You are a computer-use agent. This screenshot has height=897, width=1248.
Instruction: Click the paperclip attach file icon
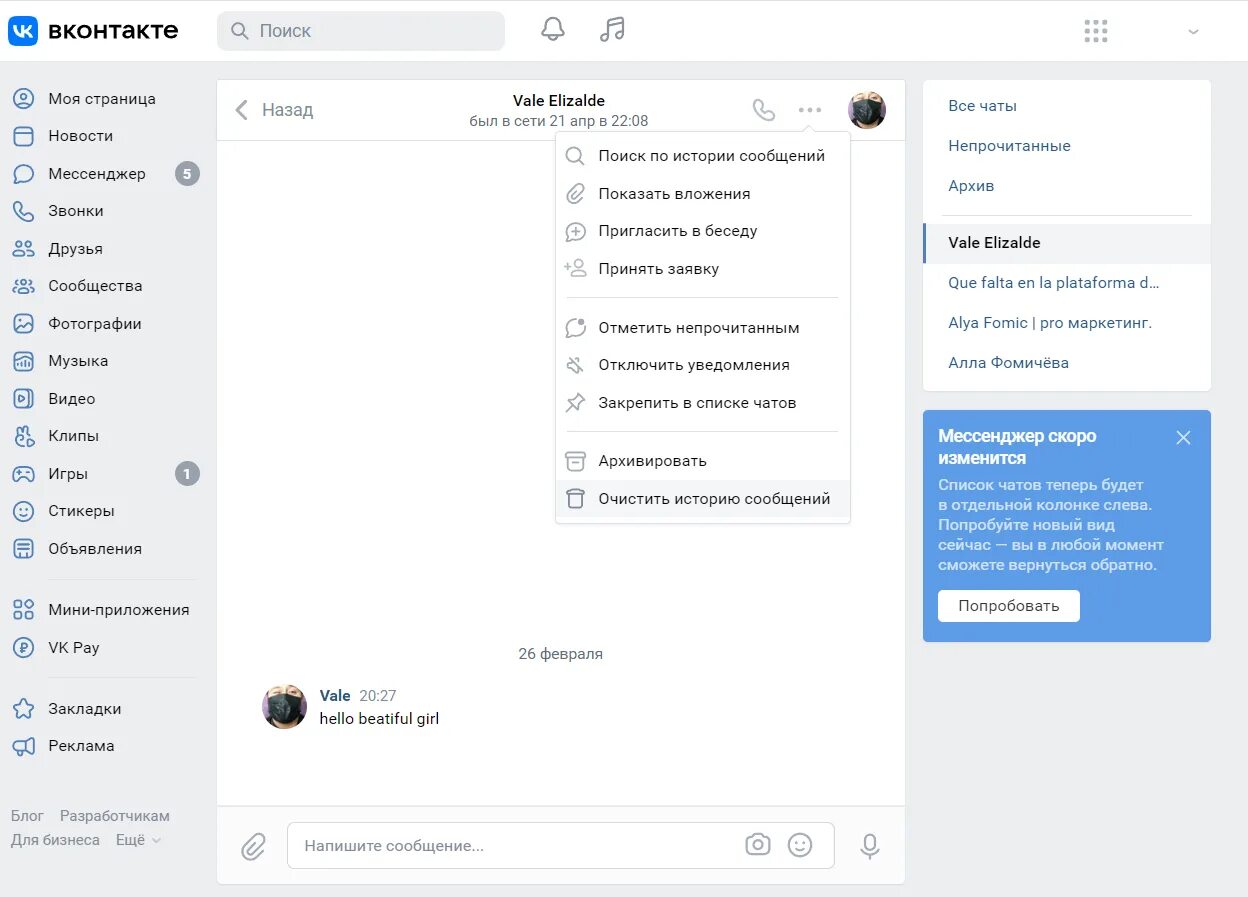[x=254, y=846]
